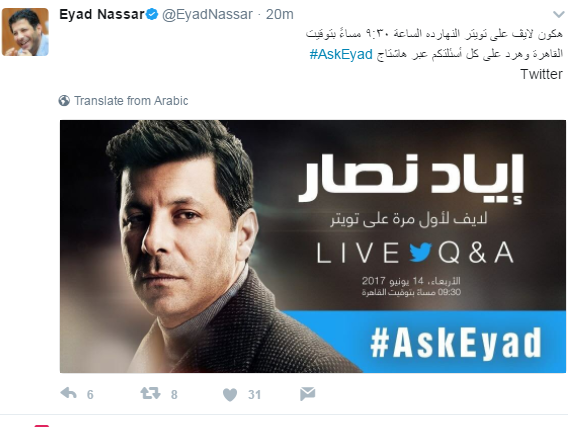
Task: Click the Arabic tweet text body
Action: tap(434, 44)
